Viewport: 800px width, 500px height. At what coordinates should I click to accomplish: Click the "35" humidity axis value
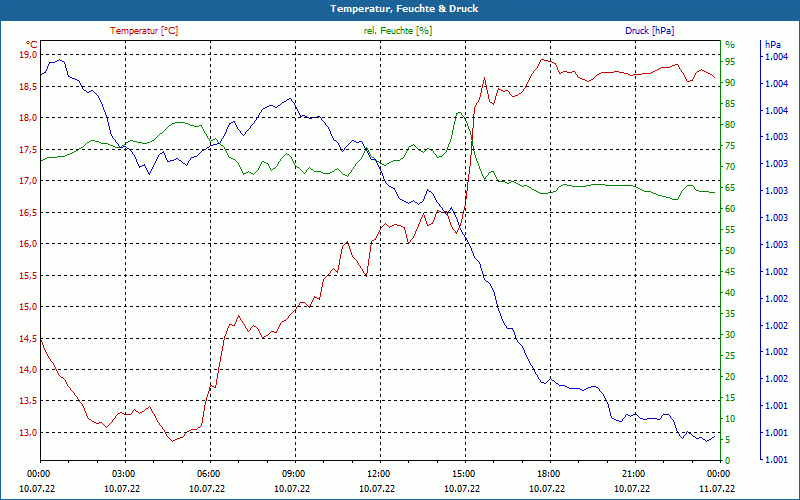[x=730, y=314]
